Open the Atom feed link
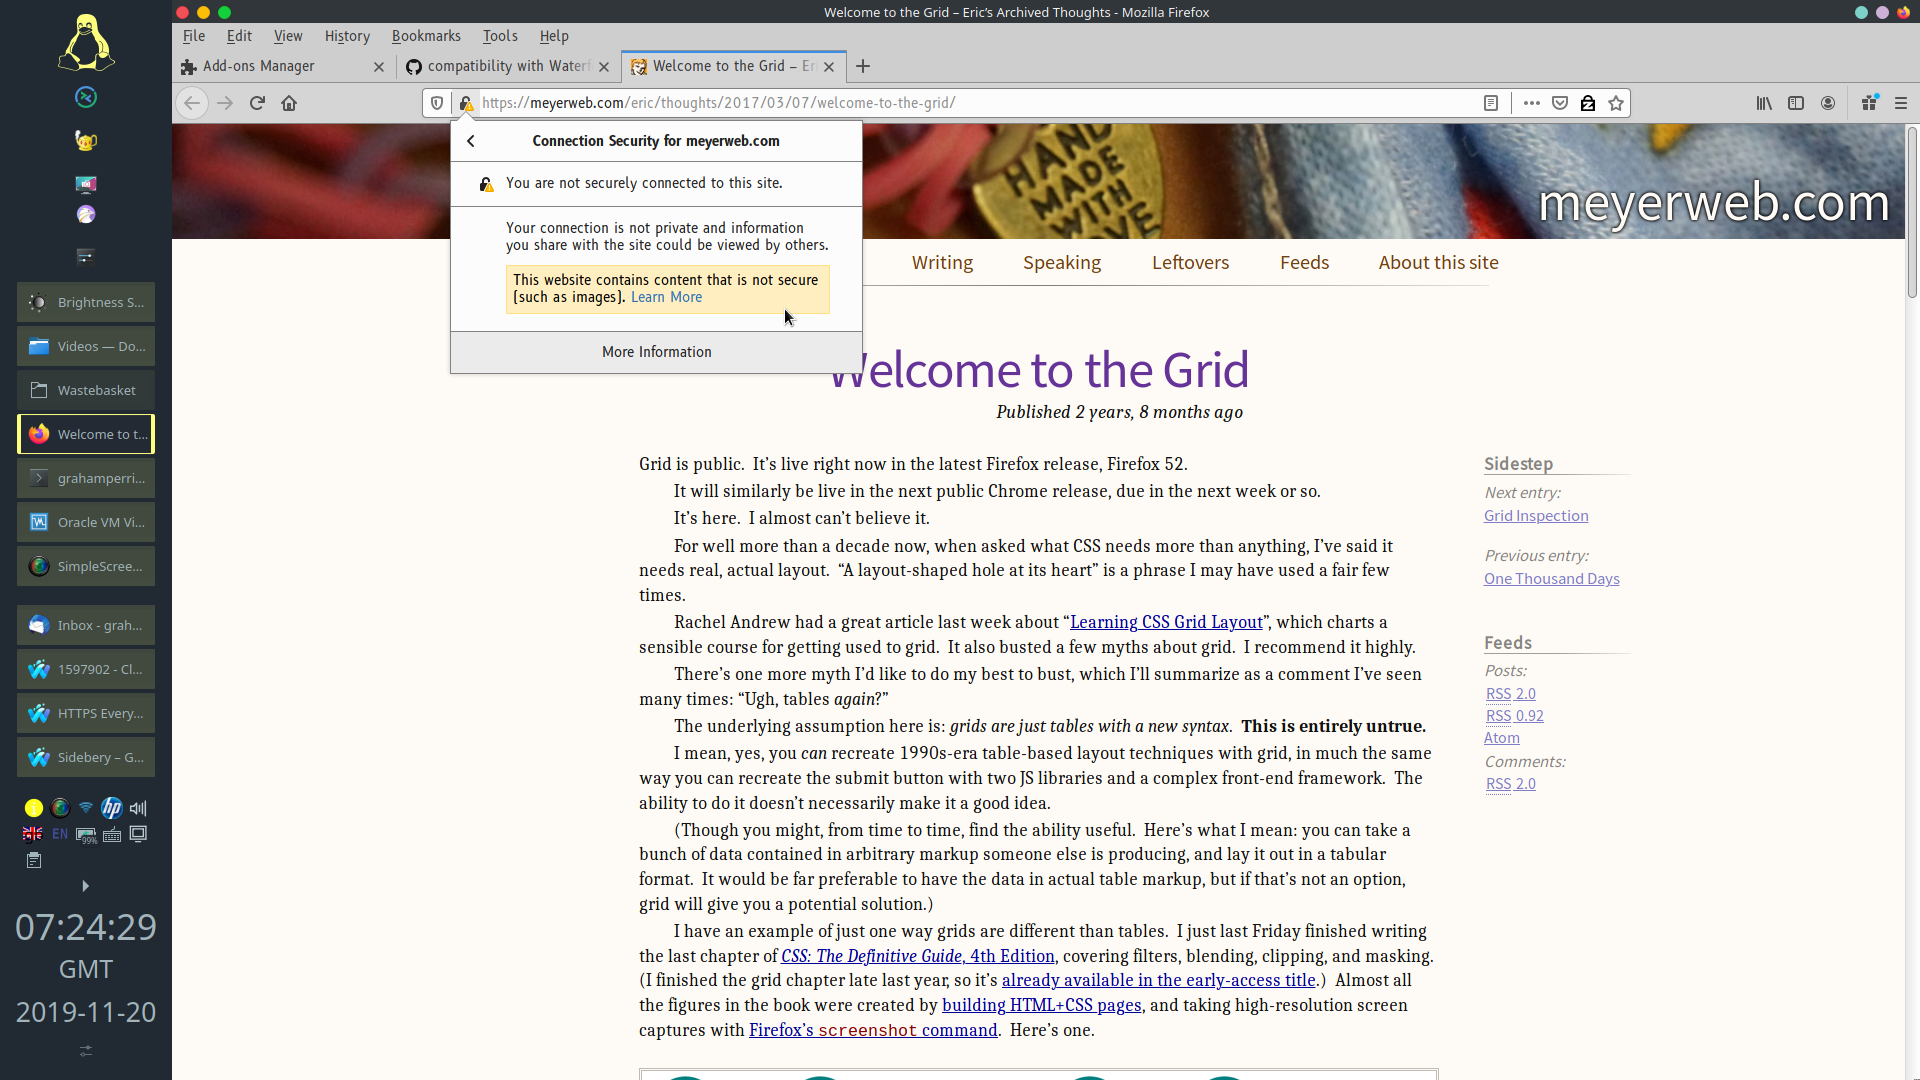 point(1502,738)
